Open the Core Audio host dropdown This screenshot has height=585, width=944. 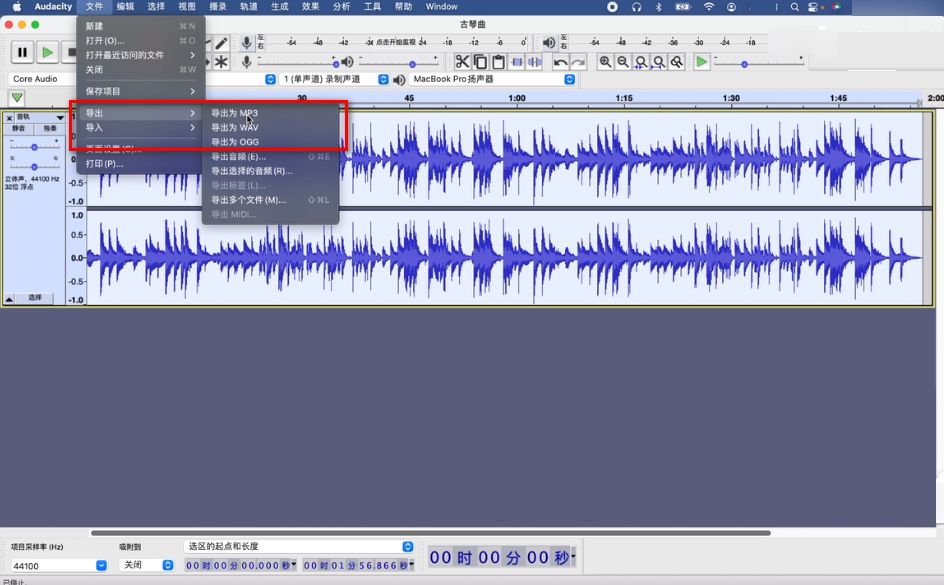(42, 79)
